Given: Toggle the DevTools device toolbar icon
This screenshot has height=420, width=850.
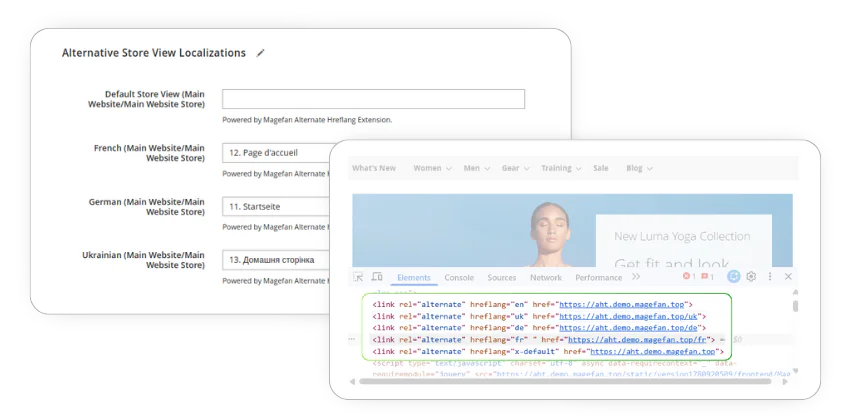Looking at the screenshot, I should [377, 277].
